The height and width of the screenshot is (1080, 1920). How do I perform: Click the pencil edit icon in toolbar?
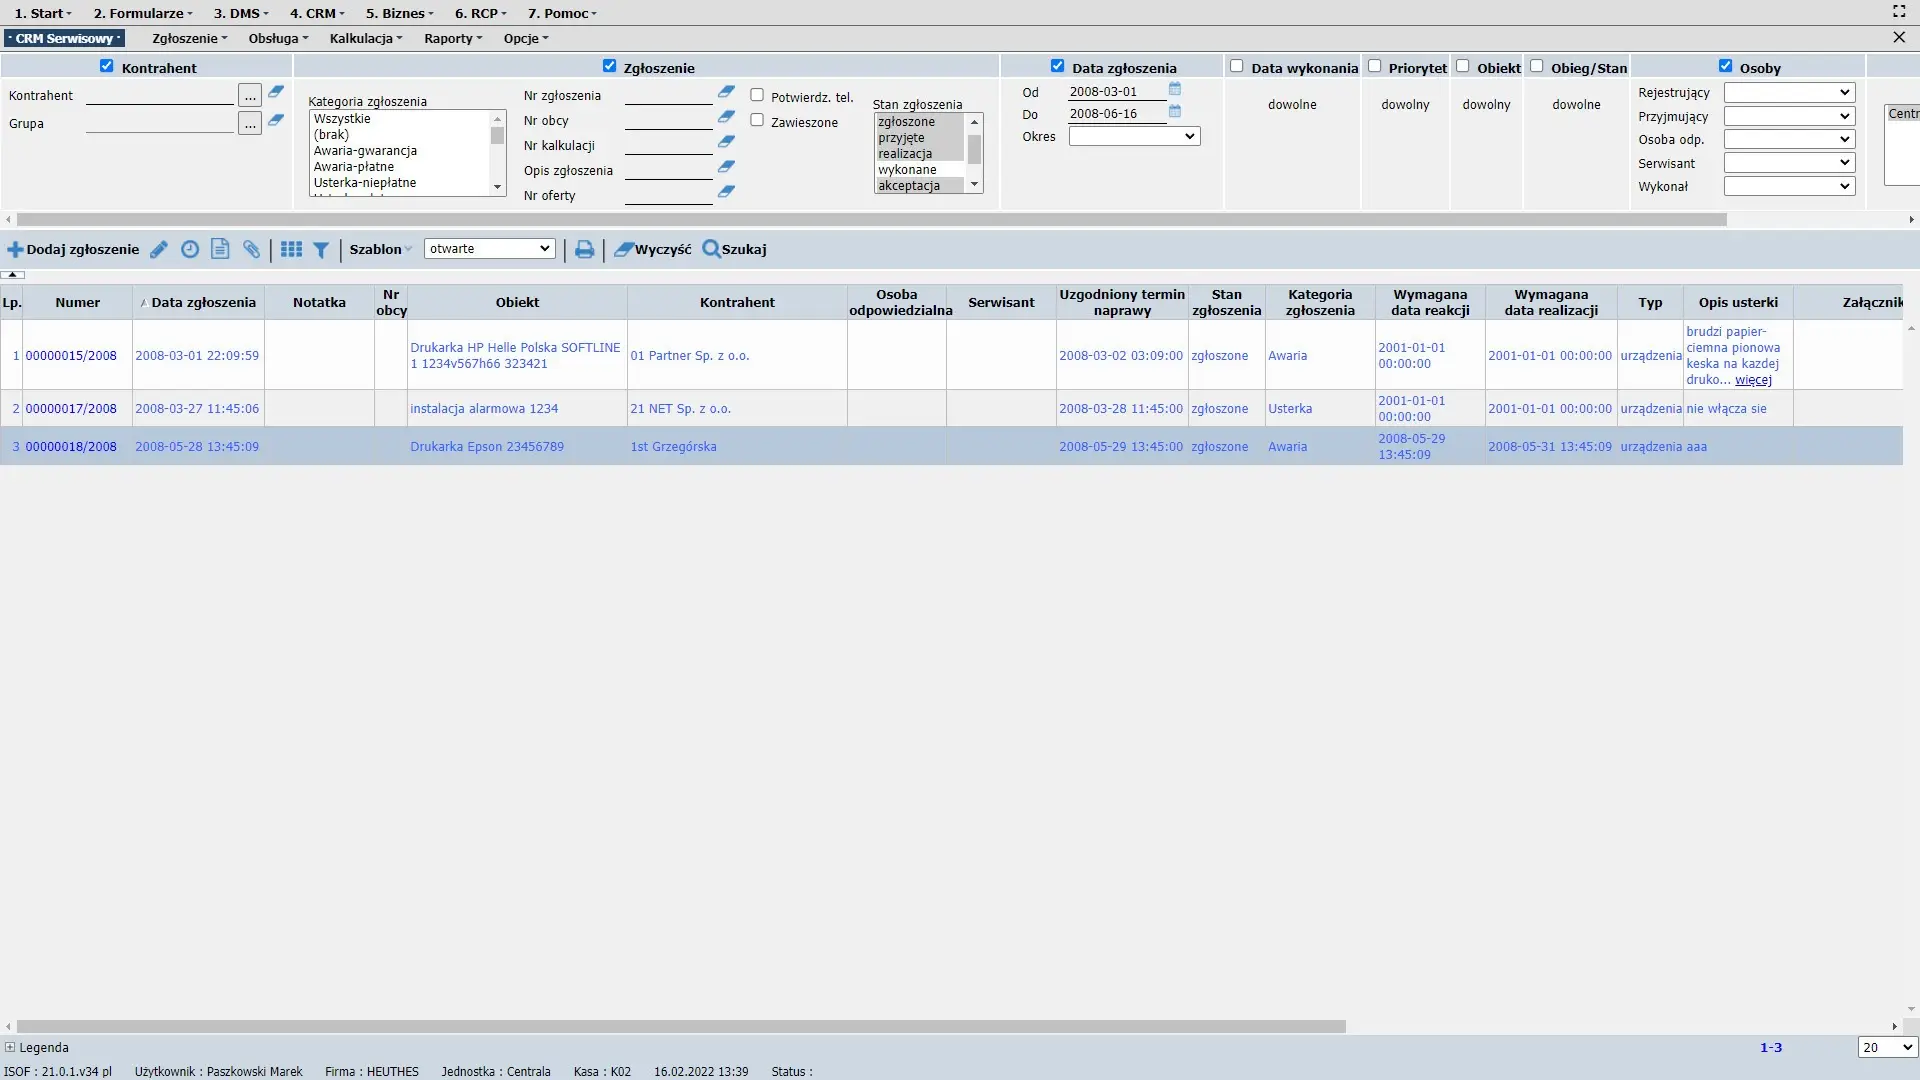(x=159, y=250)
